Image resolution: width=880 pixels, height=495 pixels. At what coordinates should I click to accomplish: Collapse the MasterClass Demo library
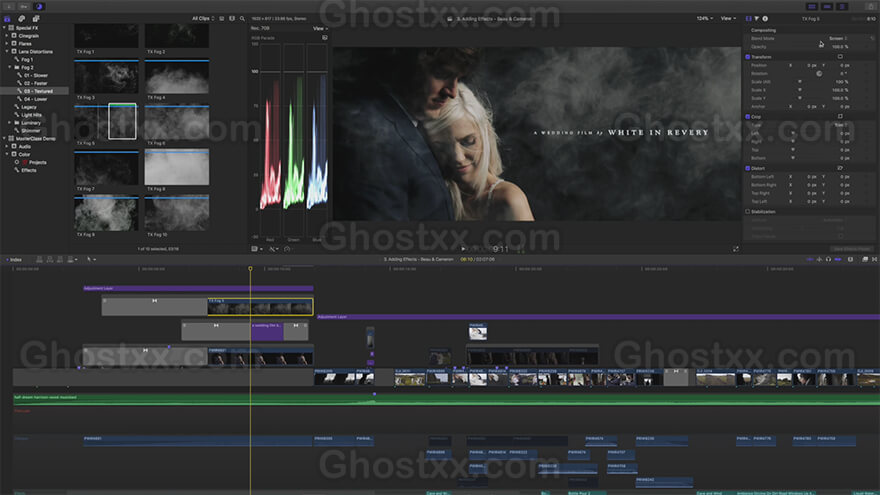coord(4,138)
